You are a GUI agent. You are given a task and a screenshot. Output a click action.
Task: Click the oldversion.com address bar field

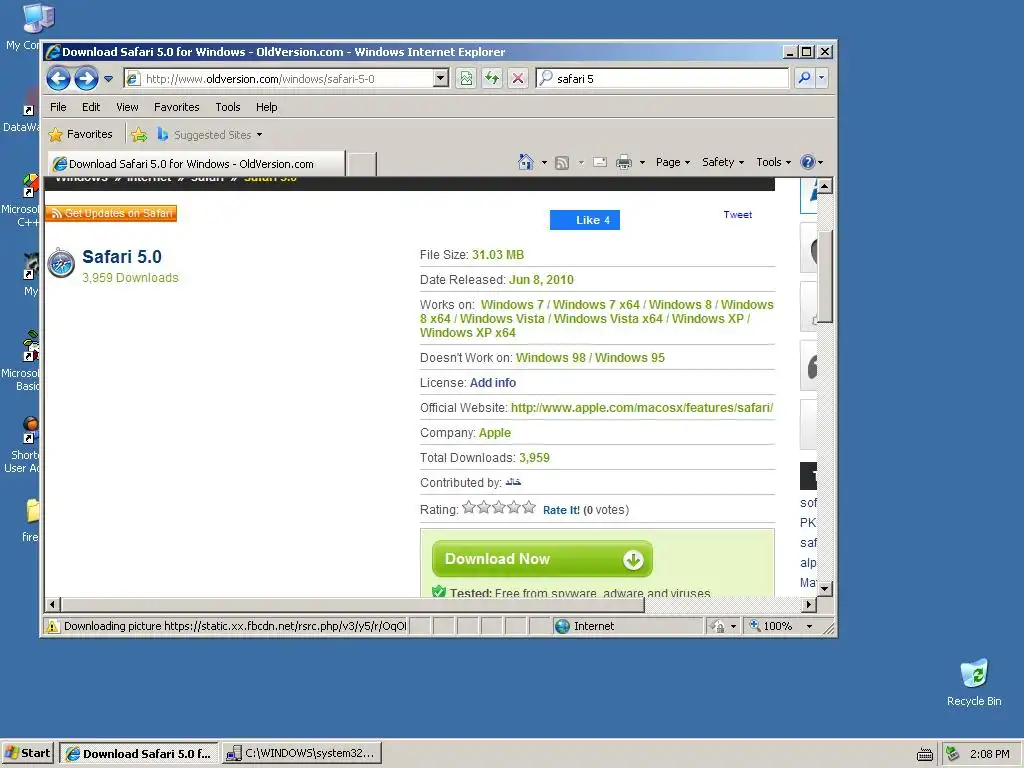pyautogui.click(x=279, y=79)
